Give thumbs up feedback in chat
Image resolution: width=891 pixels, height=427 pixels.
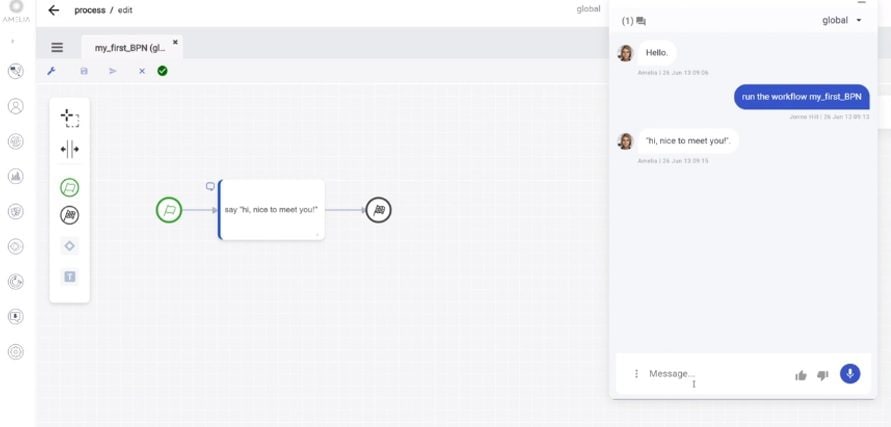point(800,375)
